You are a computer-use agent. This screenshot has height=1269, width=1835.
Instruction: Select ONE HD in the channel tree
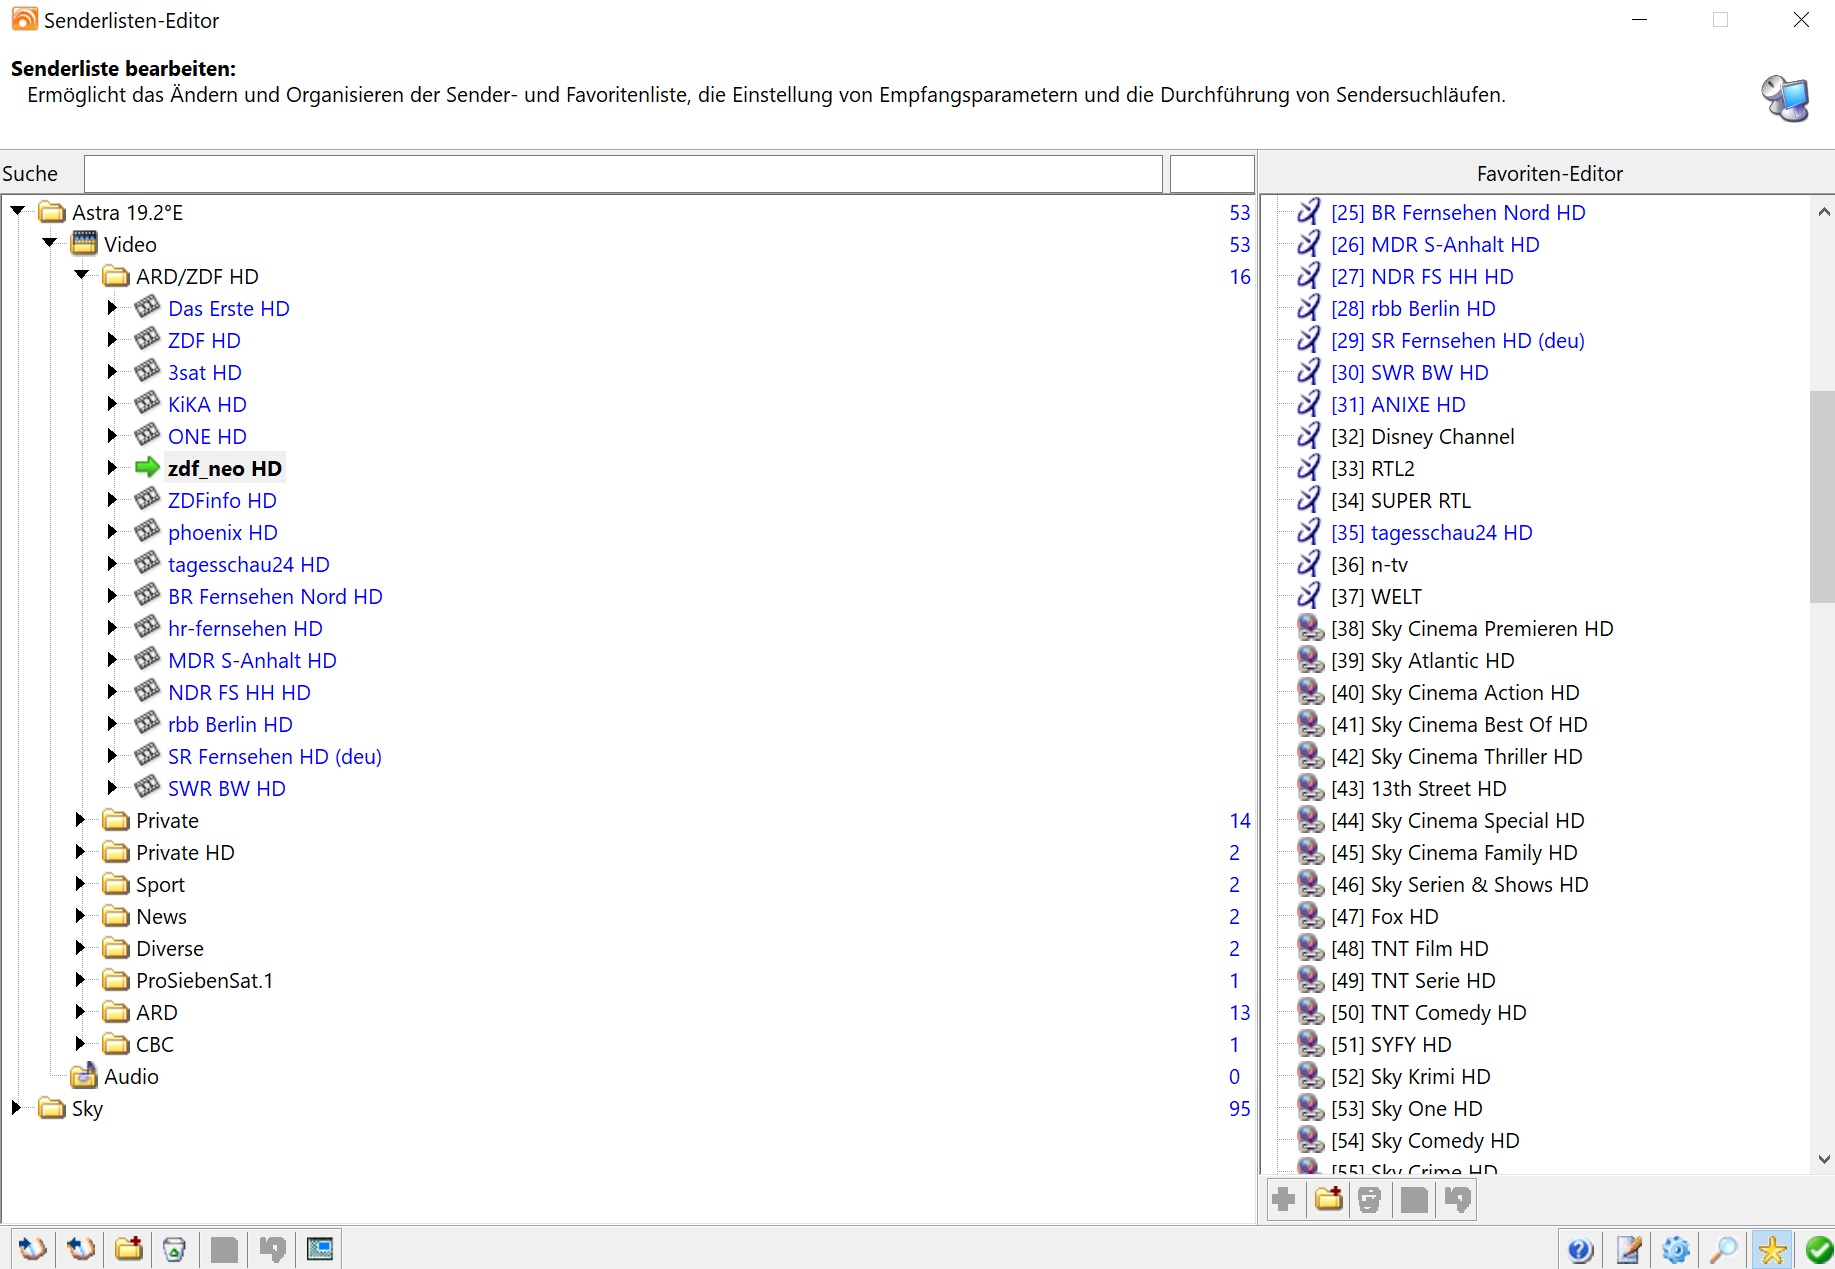click(x=207, y=436)
